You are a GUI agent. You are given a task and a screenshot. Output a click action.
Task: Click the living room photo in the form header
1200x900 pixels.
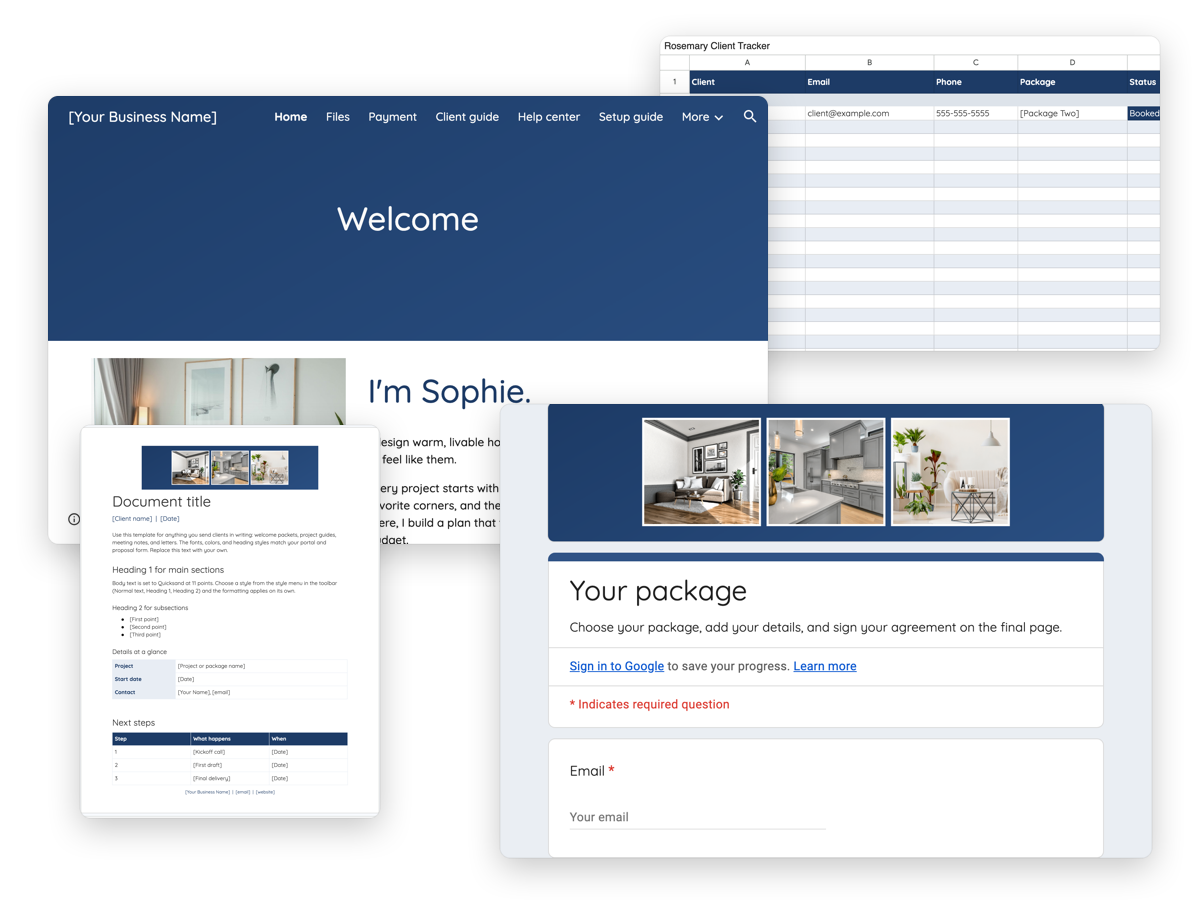(701, 472)
